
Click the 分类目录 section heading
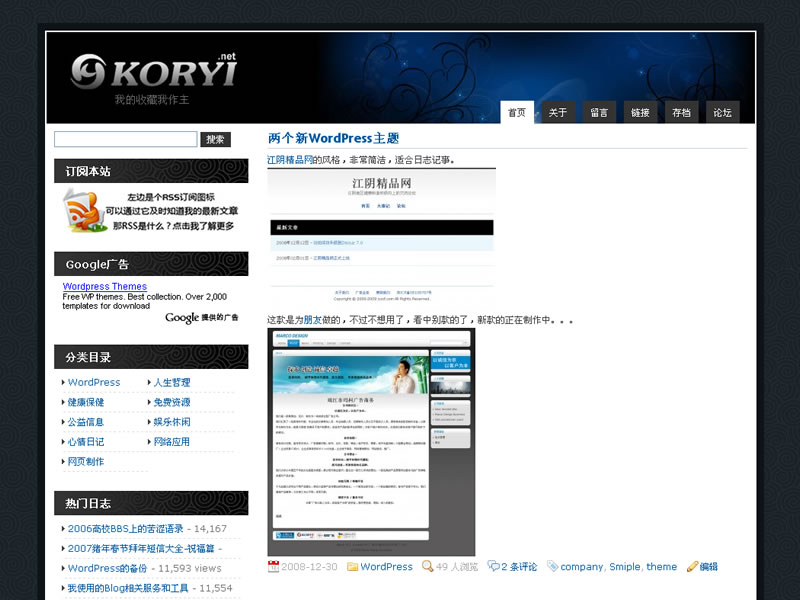point(151,357)
